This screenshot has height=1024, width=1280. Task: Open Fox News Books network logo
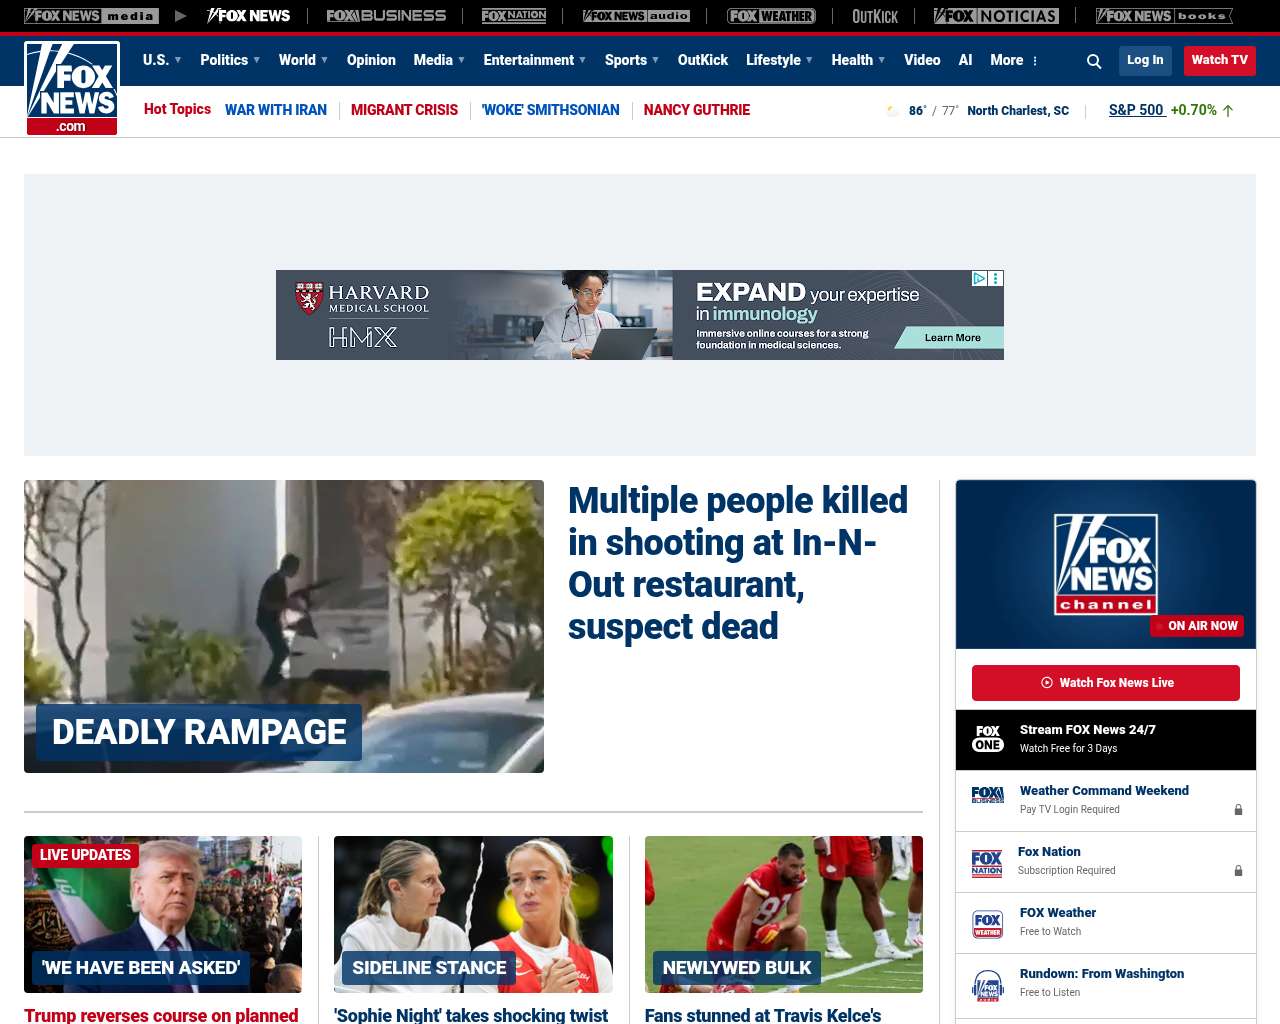click(1164, 16)
